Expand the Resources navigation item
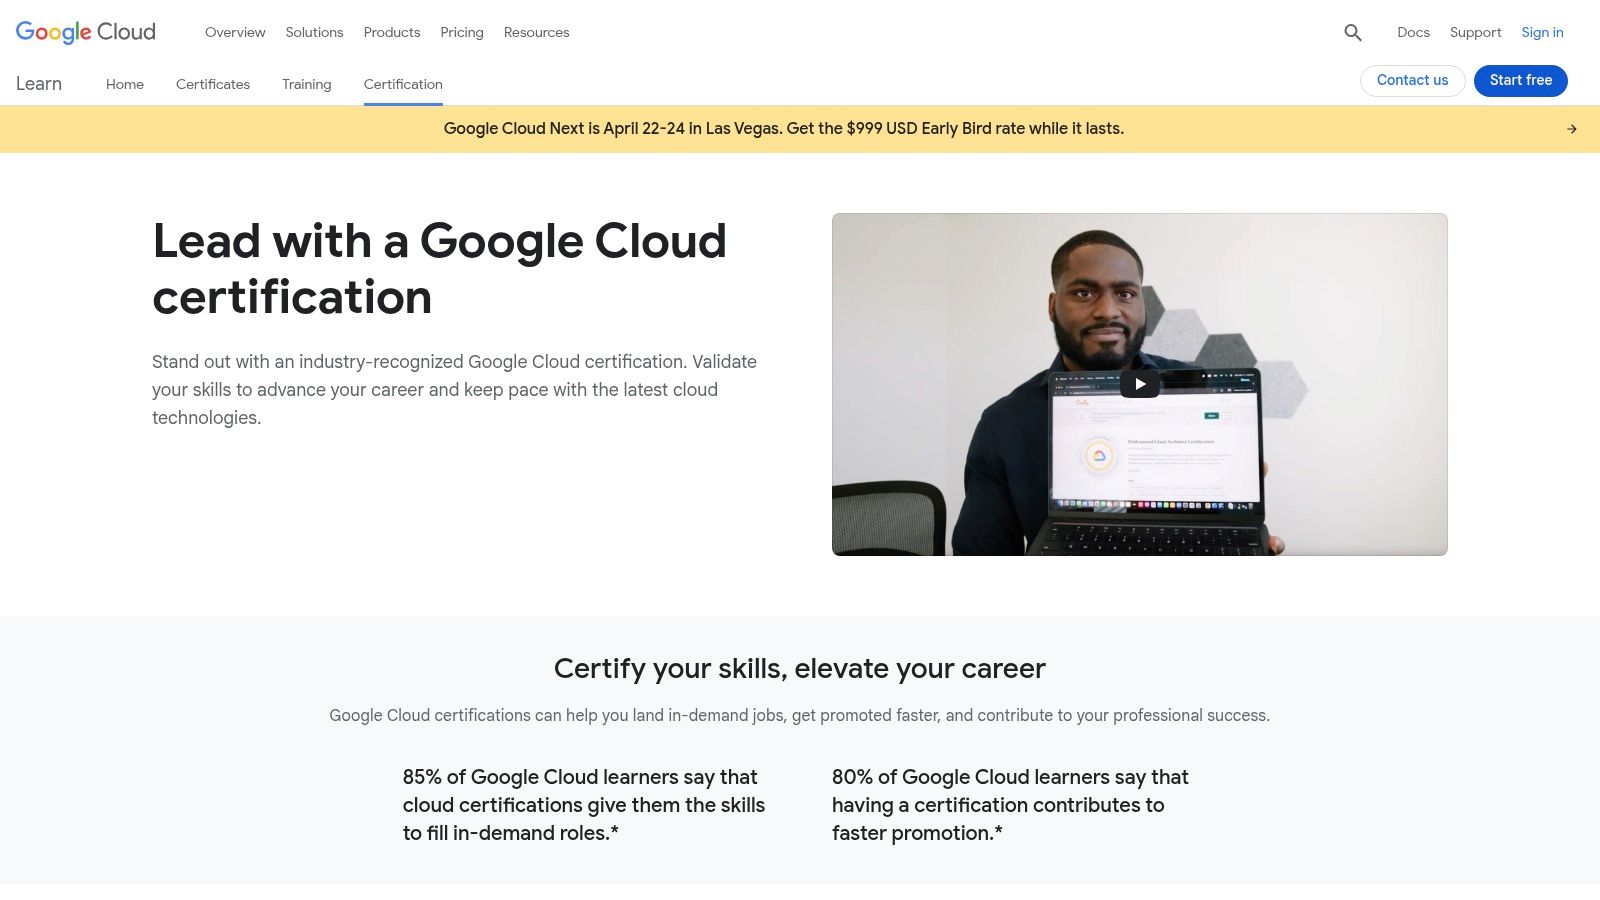Screen dimensions: 1600x900 coord(536,32)
